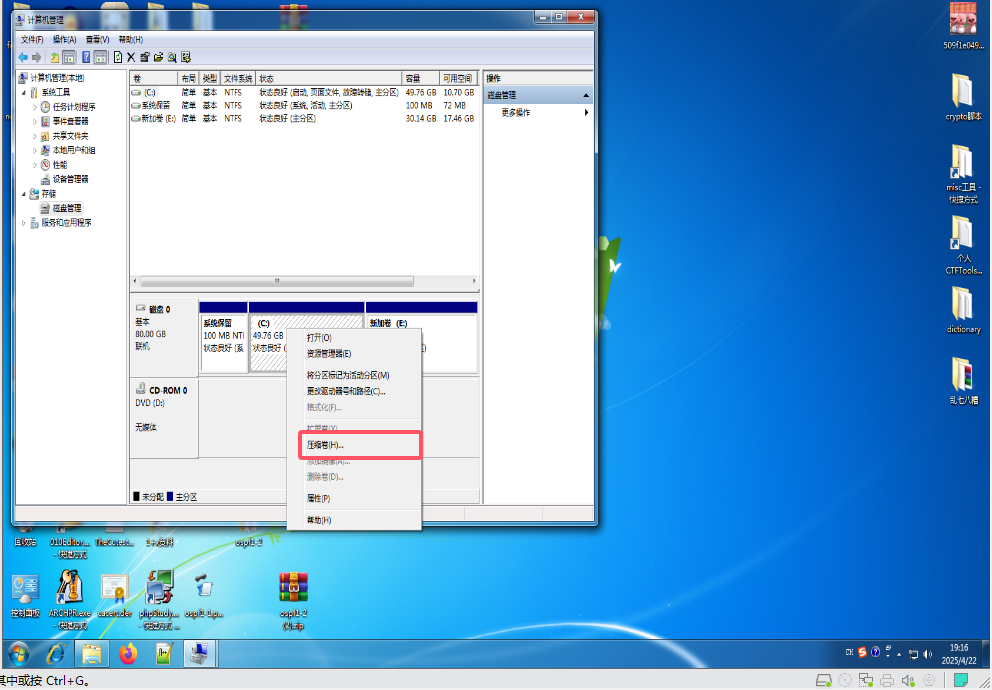Click the Back arrow toolbar icon

click(22, 57)
